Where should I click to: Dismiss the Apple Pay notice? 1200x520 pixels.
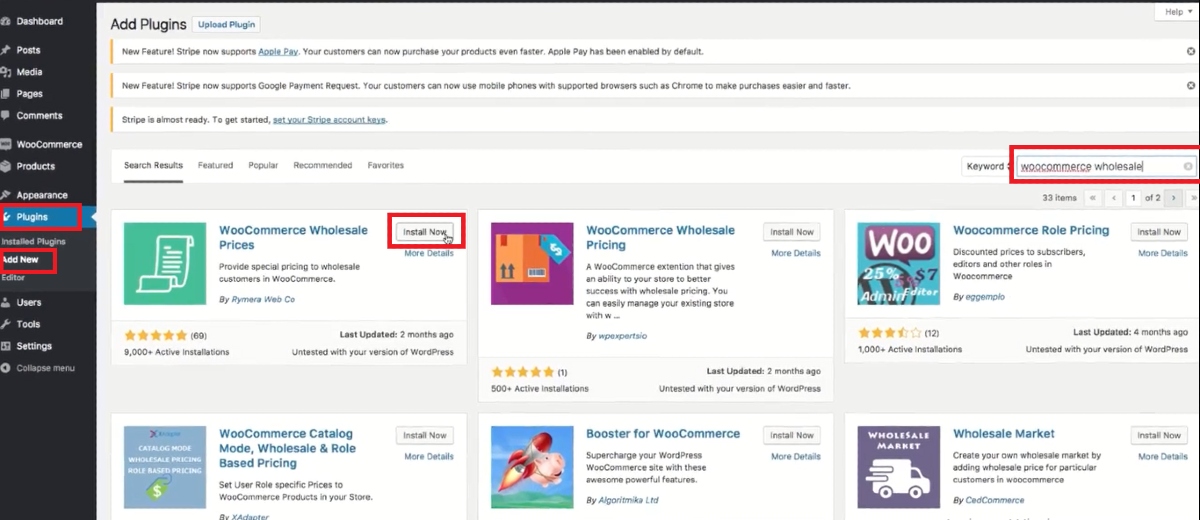(x=1191, y=51)
